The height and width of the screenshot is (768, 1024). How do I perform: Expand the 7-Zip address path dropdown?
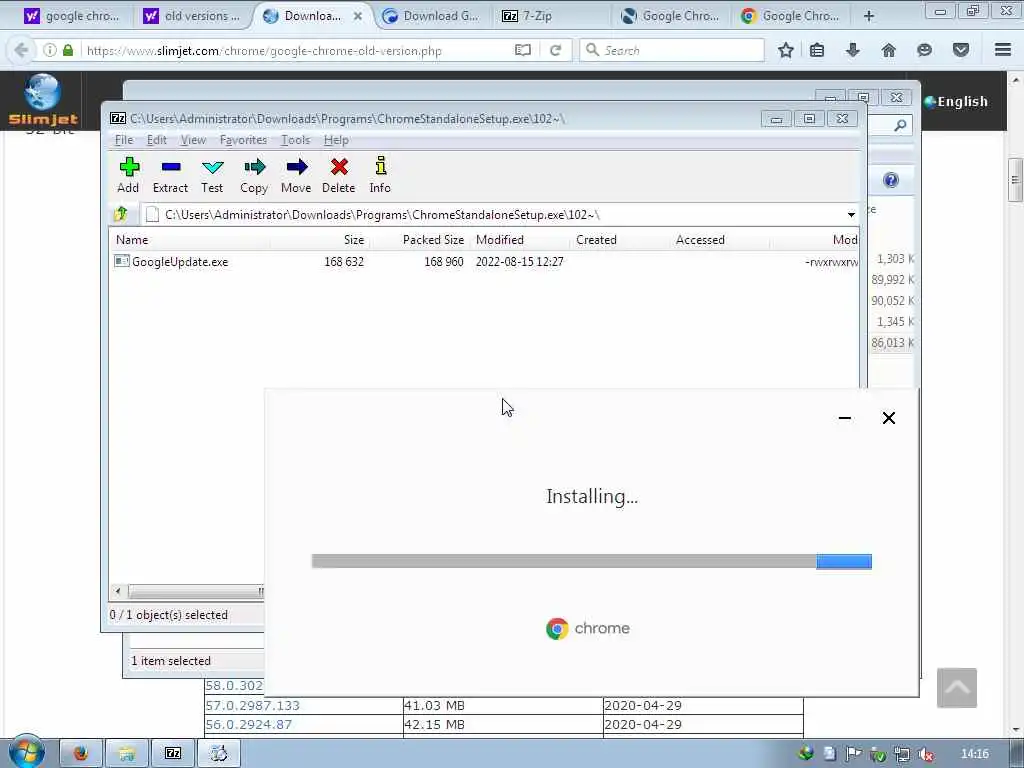pos(851,215)
